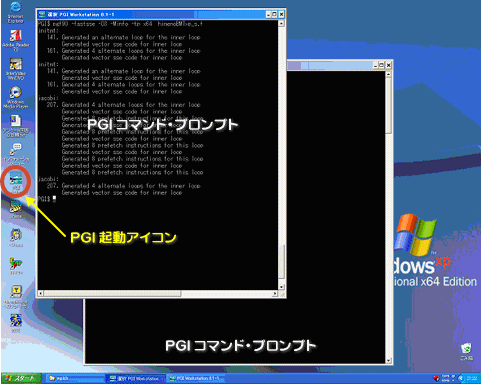Maximize the rear PGI command prompt window
Viewport: 481px width, 384px height.
[x=382, y=65]
